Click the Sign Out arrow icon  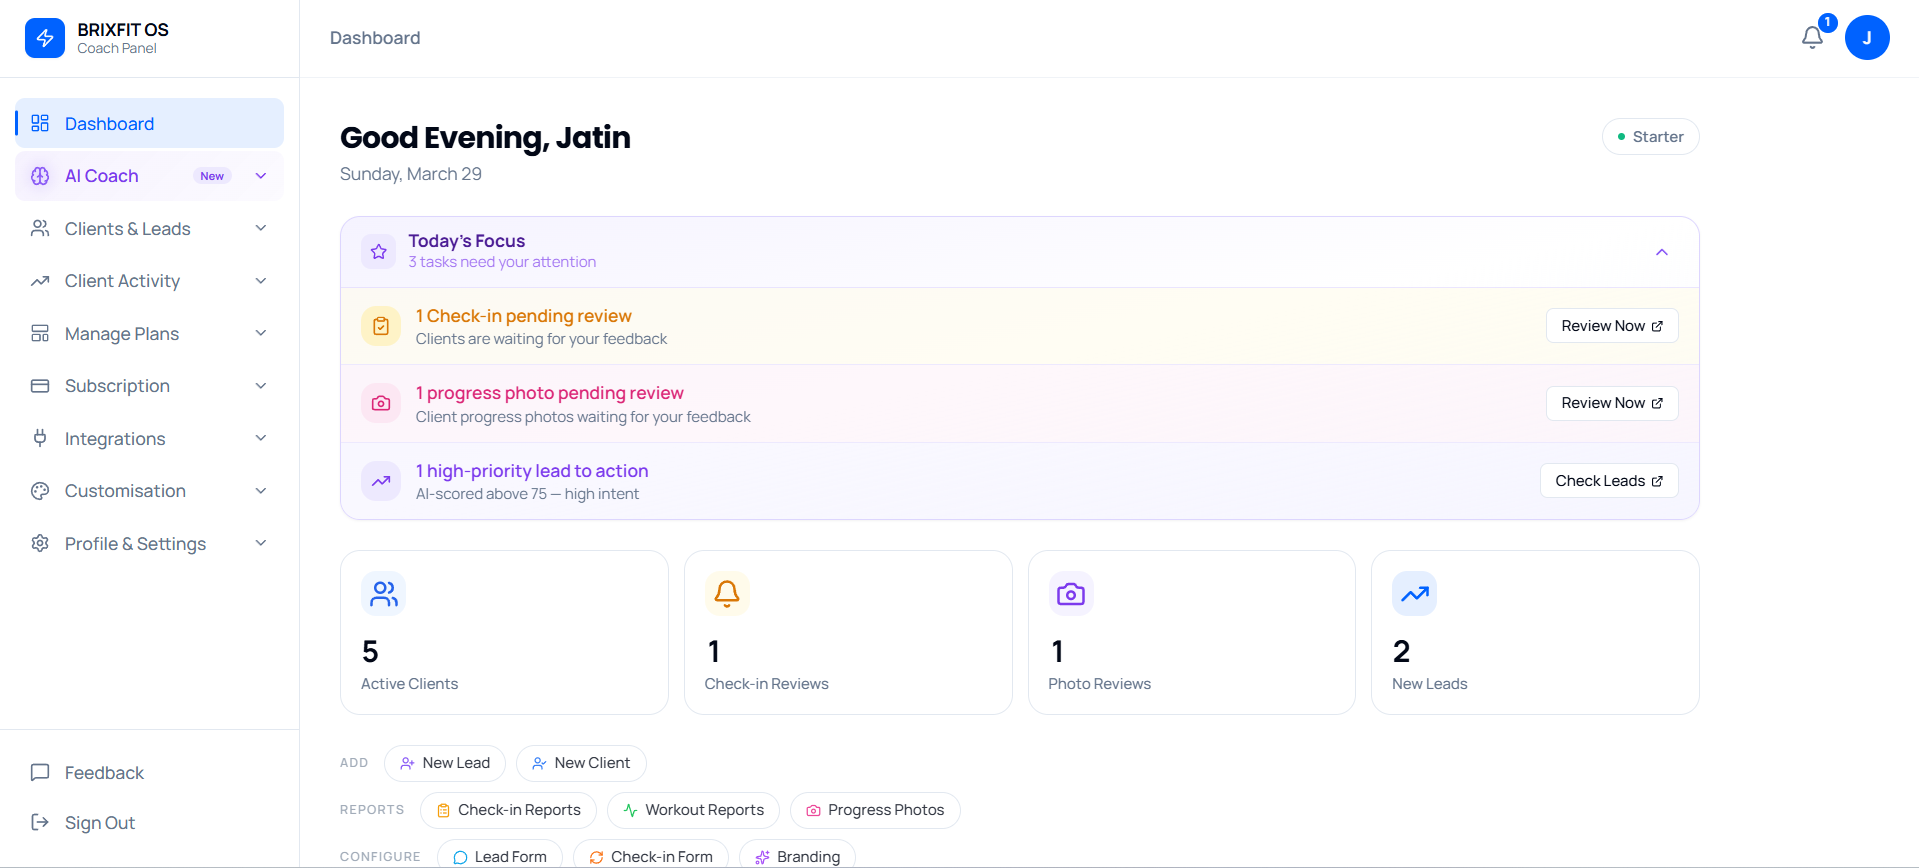click(40, 822)
